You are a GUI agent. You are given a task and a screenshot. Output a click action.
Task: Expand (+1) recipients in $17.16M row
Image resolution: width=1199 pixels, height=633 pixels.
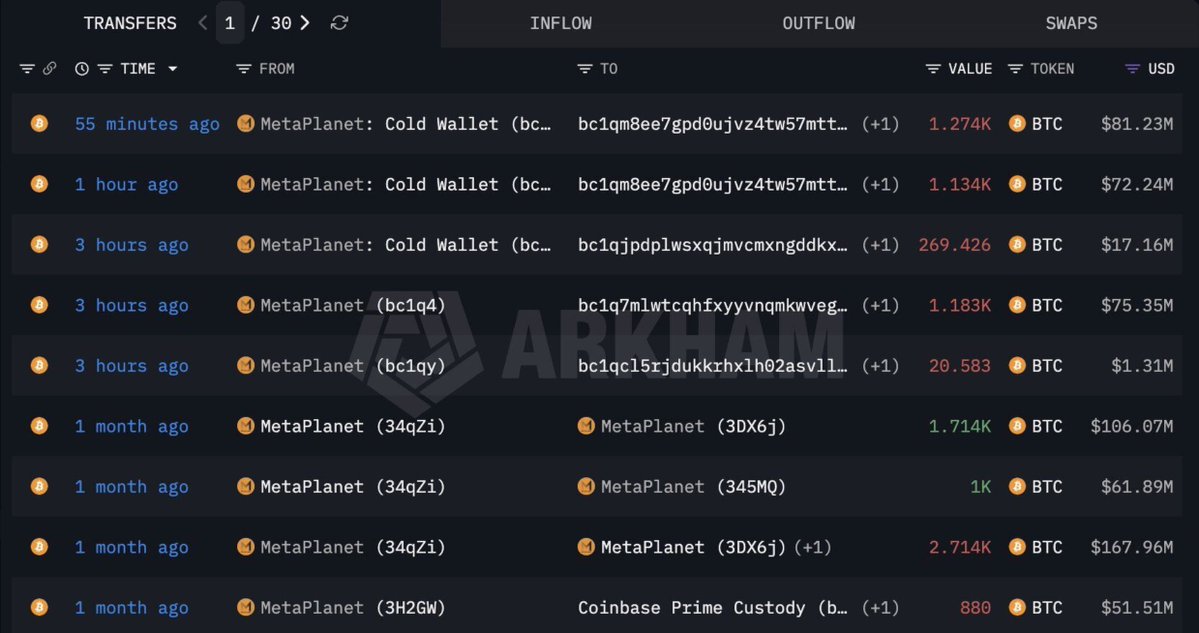coord(880,245)
